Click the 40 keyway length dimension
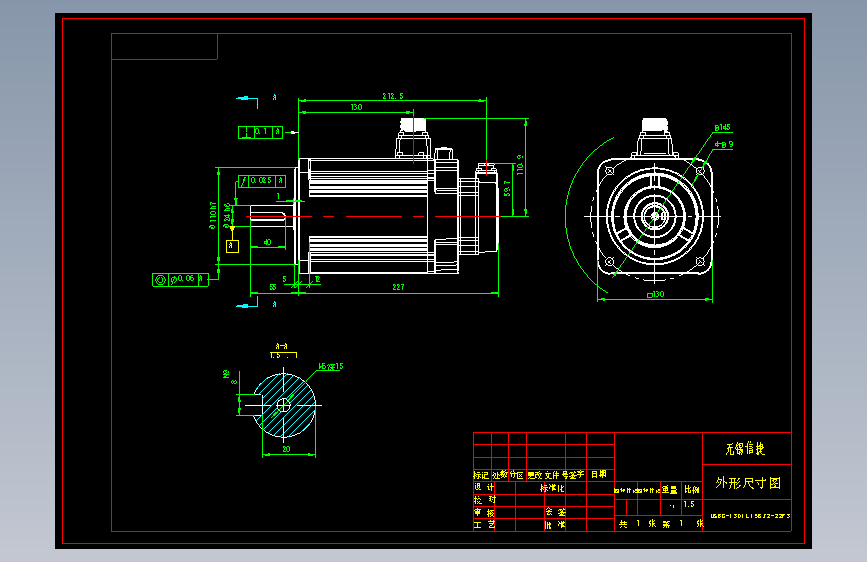 [x=267, y=242]
